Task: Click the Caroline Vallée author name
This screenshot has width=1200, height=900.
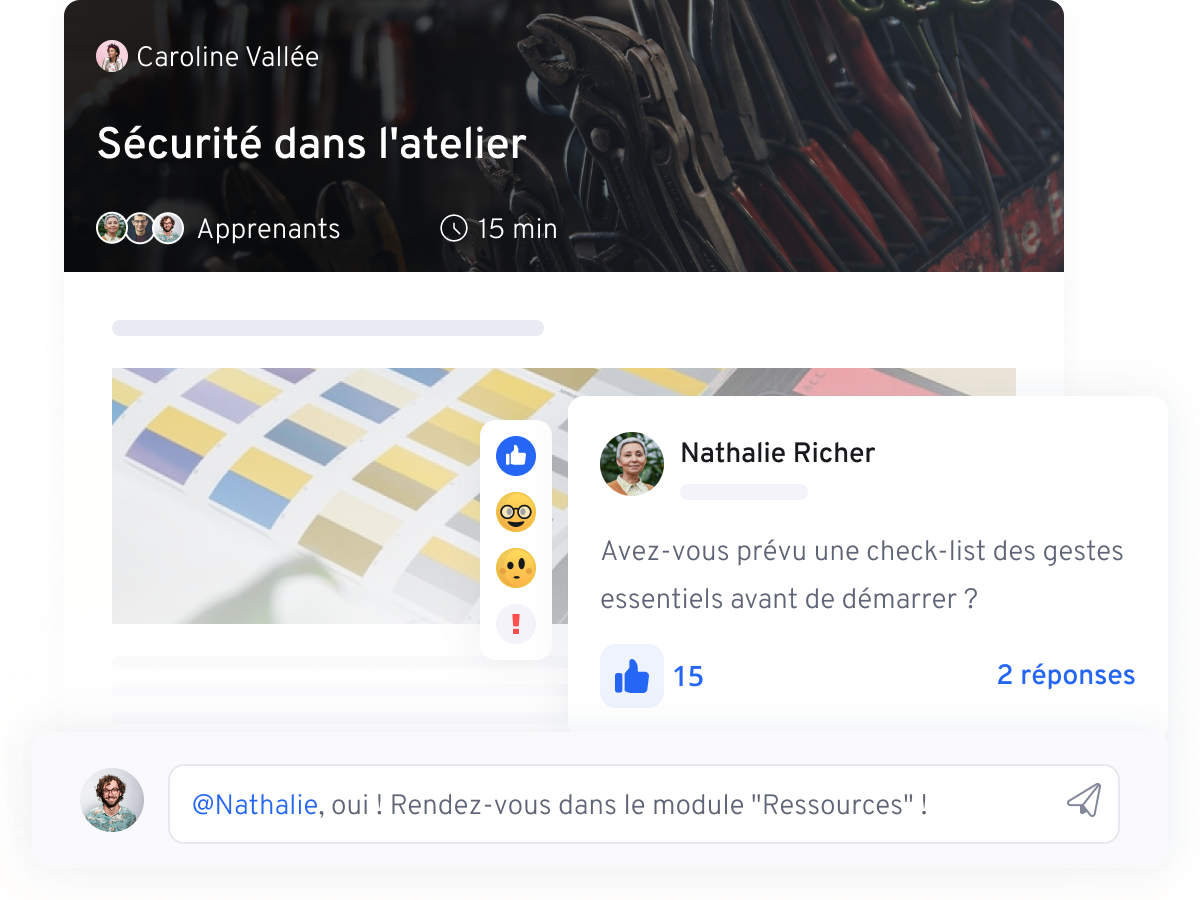Action: coord(228,57)
